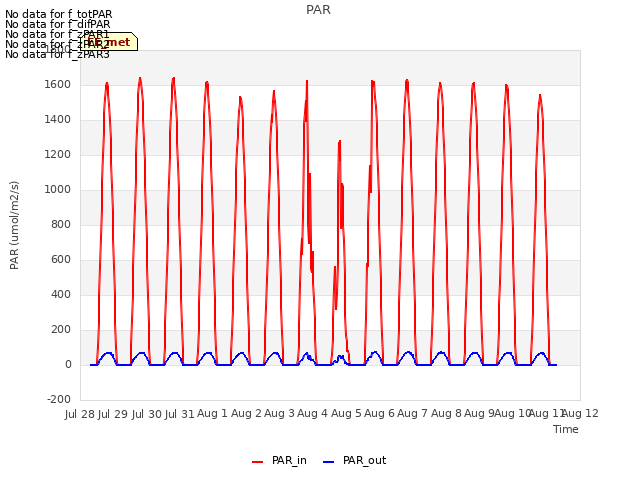640x480 pixels.
Task: Click the Aug 7 x-axis date label
Action: (x=412, y=413)
